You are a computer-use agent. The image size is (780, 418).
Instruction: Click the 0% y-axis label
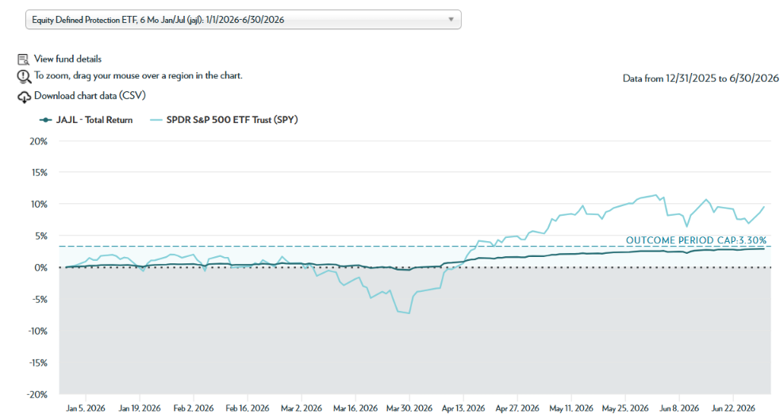pyautogui.click(x=41, y=268)
